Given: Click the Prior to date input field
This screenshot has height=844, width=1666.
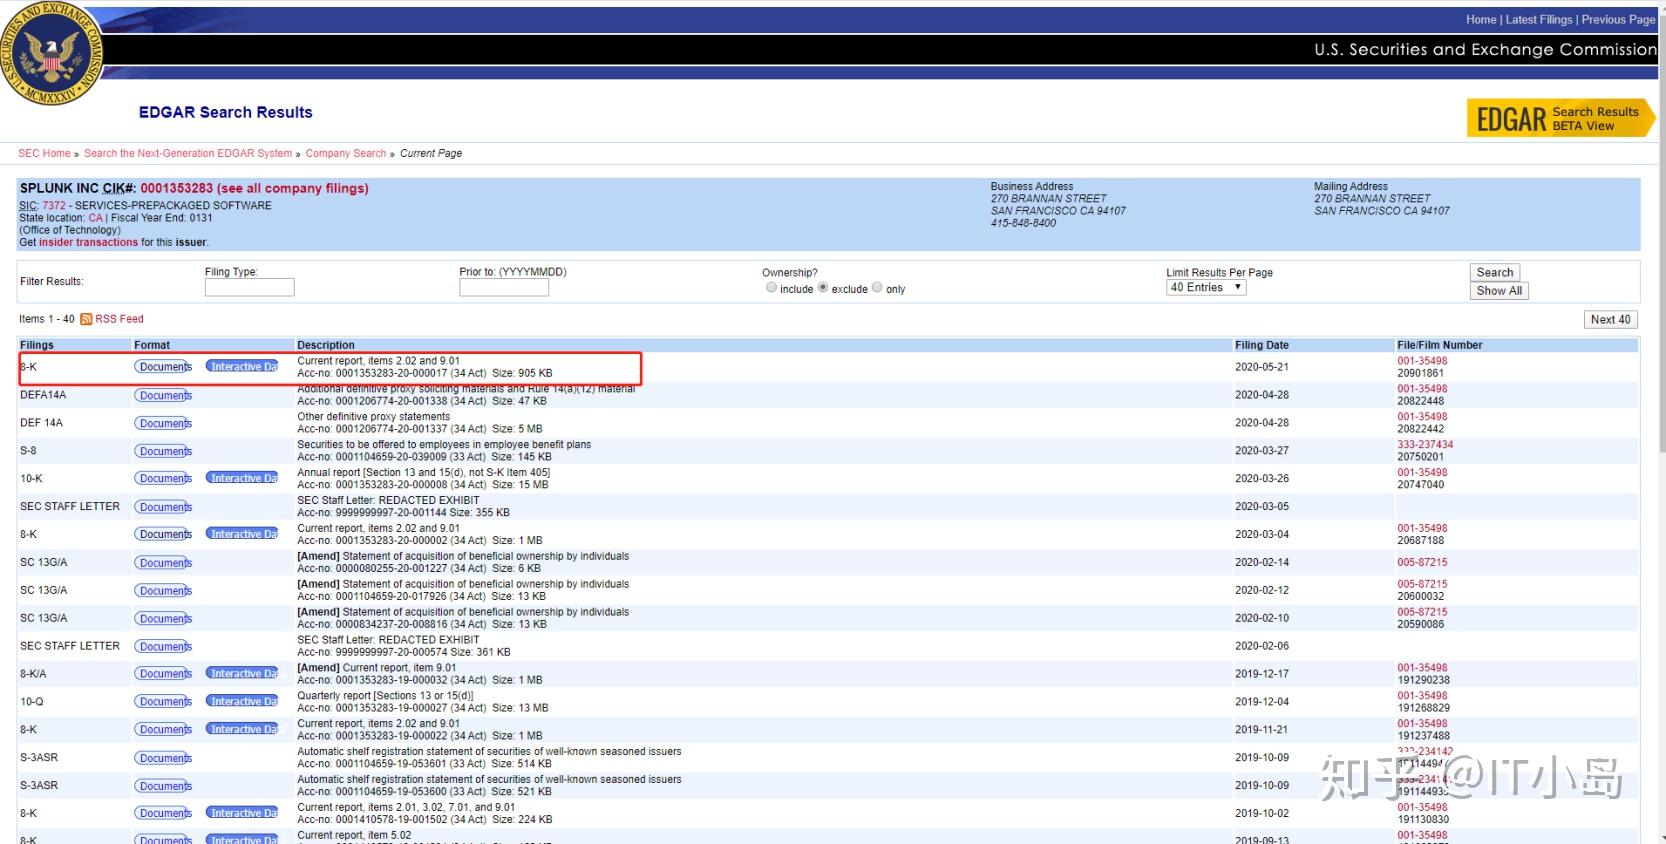Looking at the screenshot, I should point(504,287).
